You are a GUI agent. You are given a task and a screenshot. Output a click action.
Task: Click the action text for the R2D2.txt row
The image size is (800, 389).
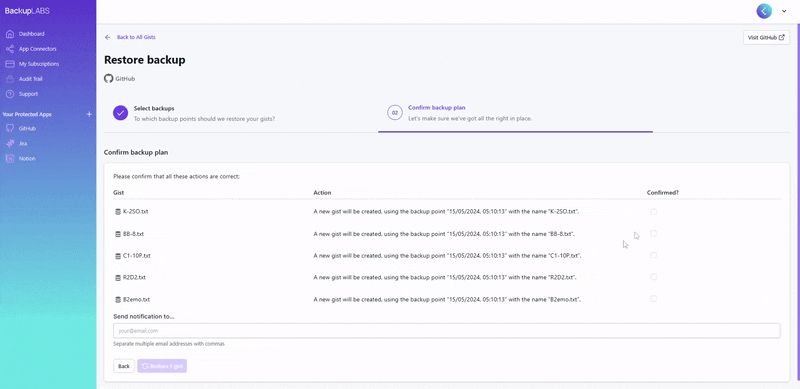[445, 278]
